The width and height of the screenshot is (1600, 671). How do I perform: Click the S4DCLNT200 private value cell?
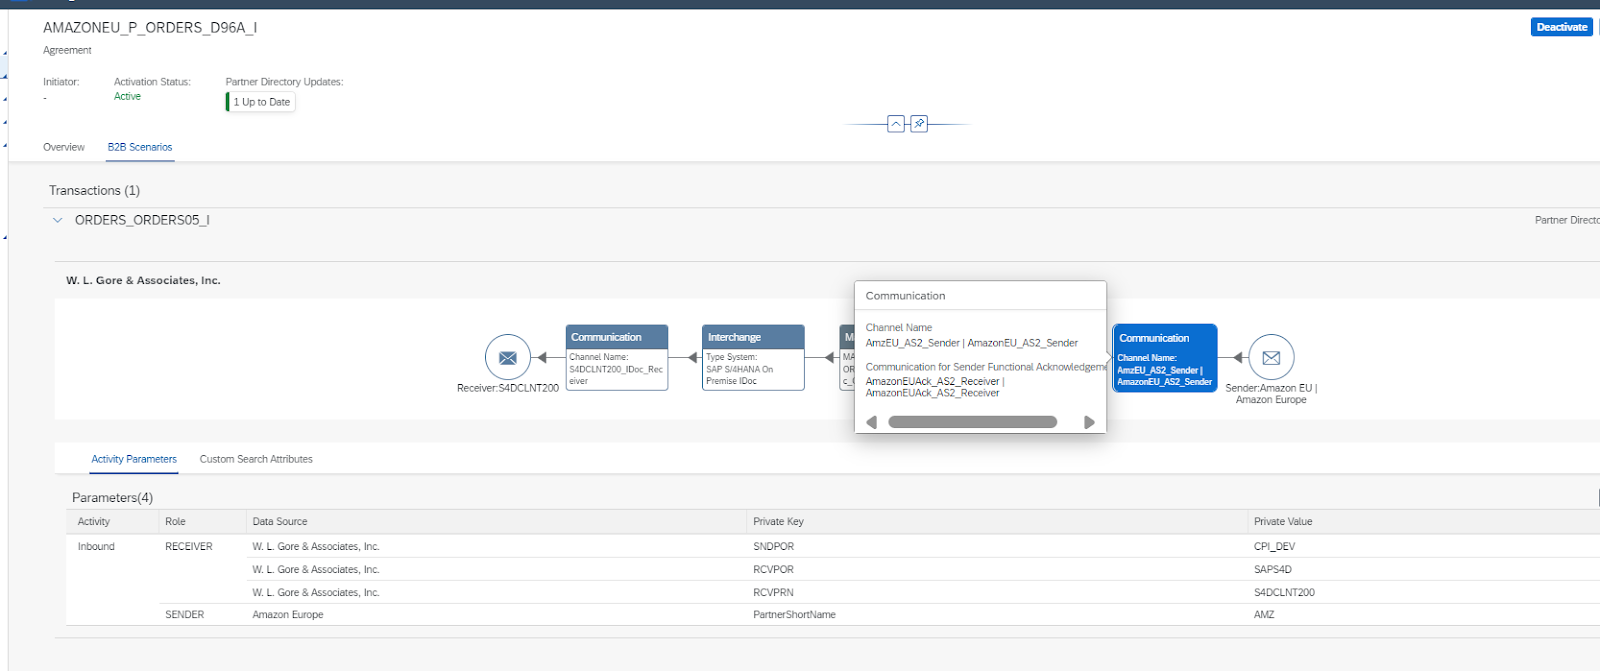[1284, 592]
